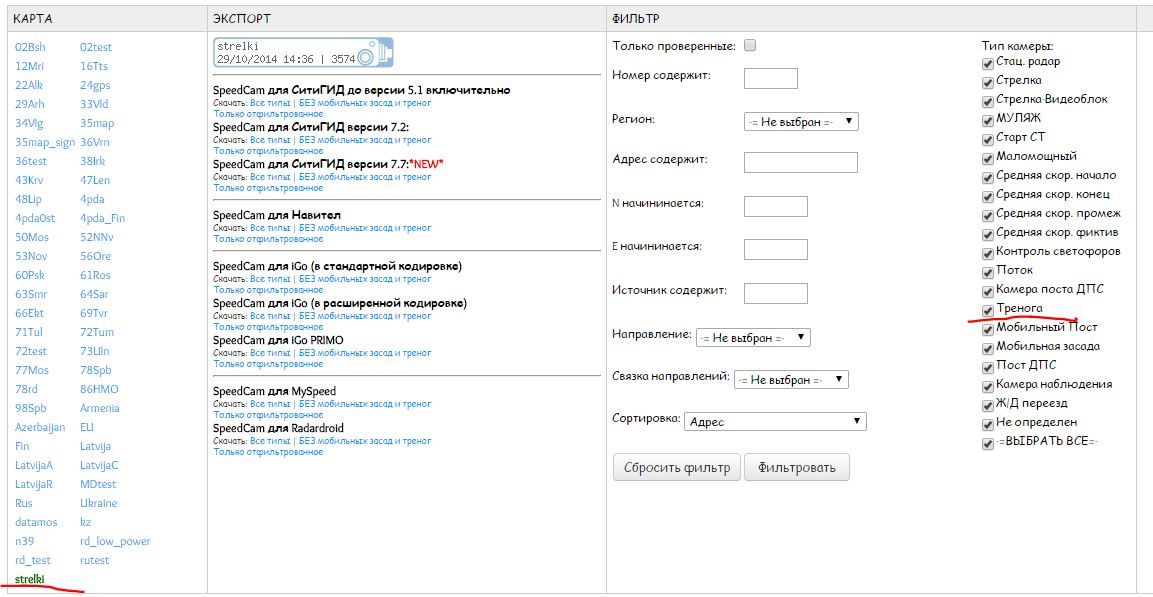
Task: Click the 'Сбросить фильтр' button
Action: point(677,467)
